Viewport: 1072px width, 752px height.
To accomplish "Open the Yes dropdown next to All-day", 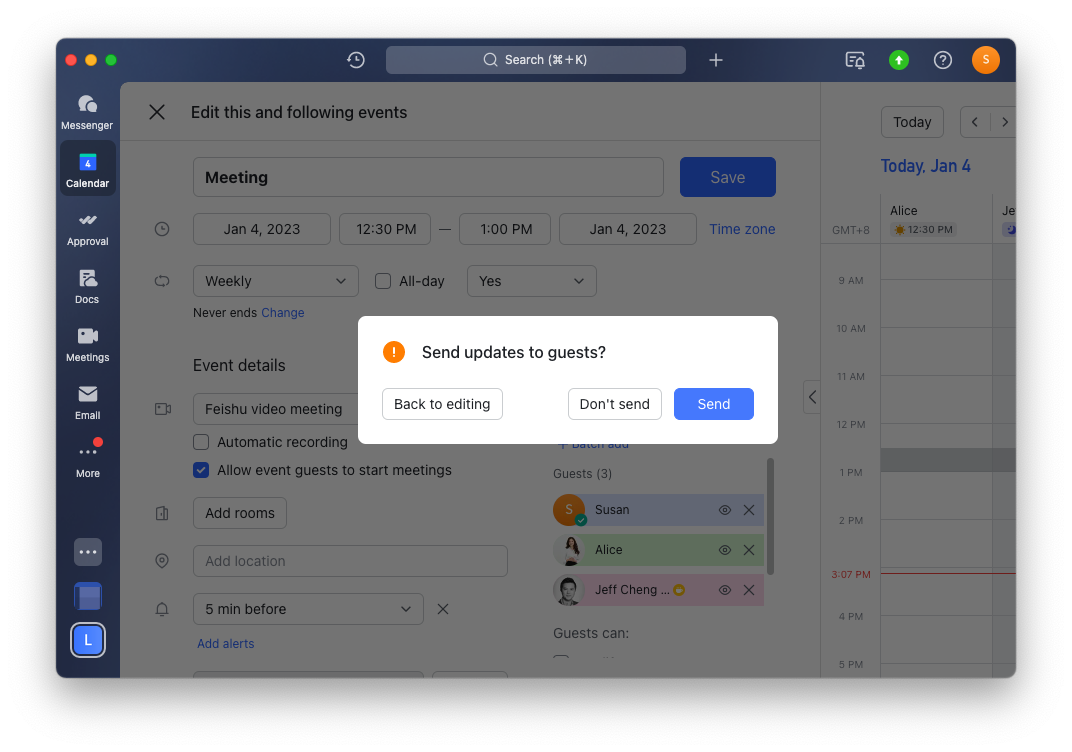I will (531, 281).
